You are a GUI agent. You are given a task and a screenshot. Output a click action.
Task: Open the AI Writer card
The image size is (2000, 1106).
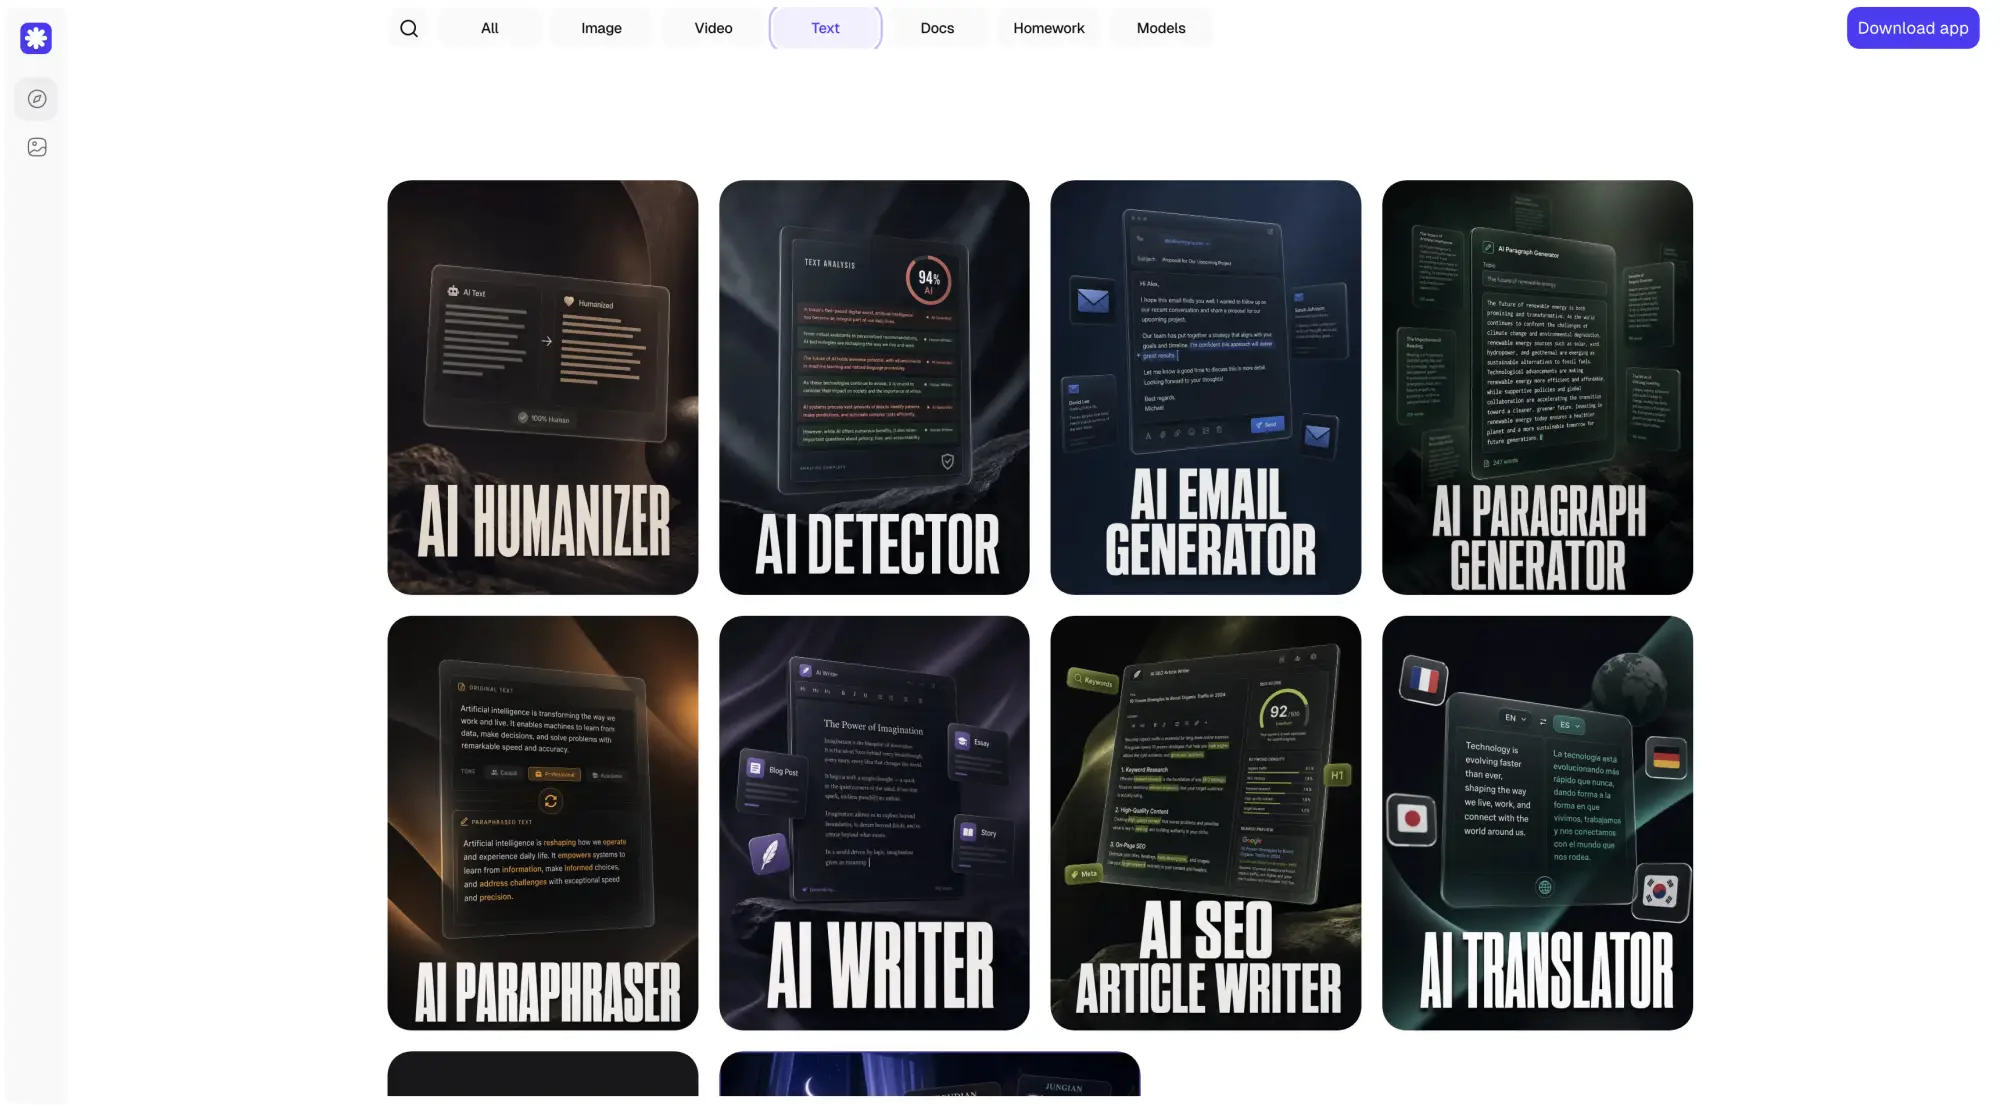(874, 823)
